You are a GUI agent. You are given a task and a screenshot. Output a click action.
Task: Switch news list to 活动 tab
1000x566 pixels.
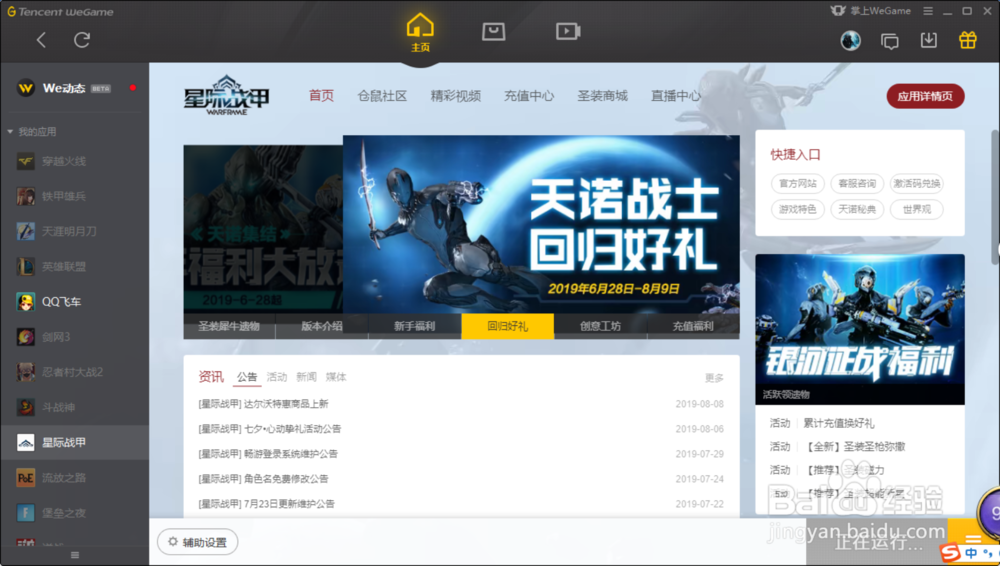tap(277, 377)
